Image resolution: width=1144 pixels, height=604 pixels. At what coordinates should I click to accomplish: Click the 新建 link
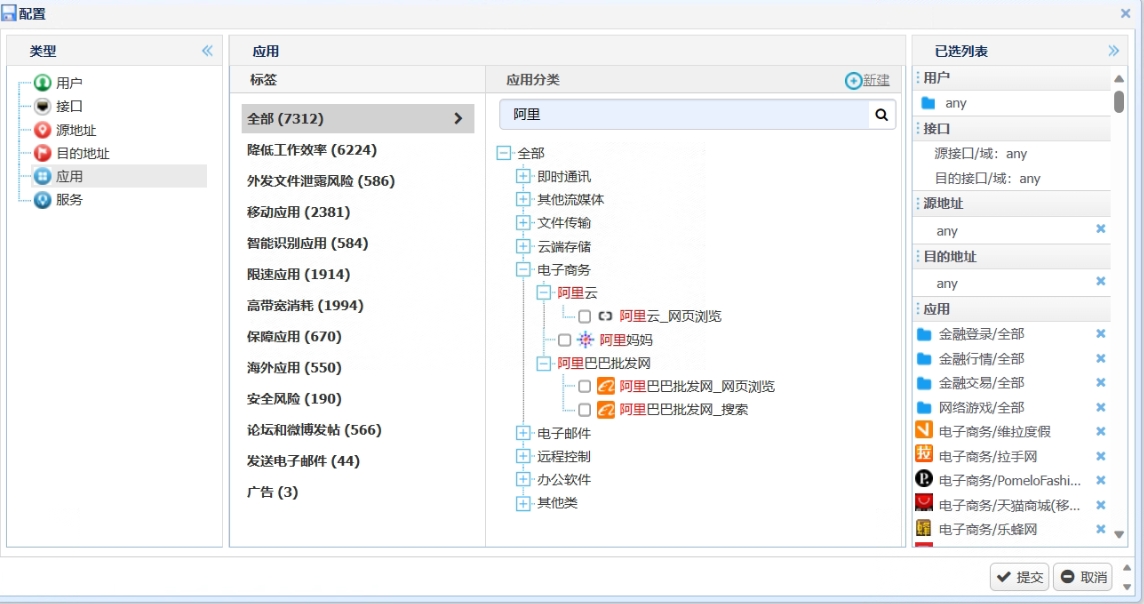(x=876, y=80)
